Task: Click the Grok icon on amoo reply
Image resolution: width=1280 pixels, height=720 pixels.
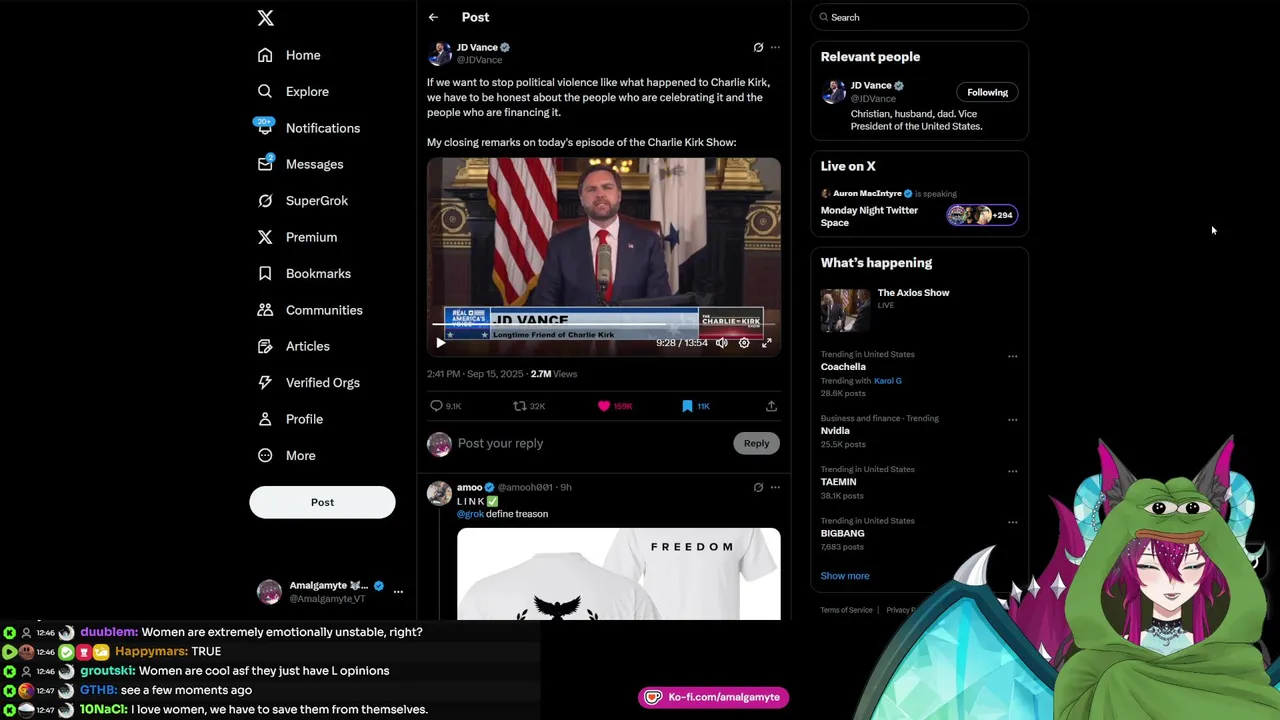Action: [758, 487]
